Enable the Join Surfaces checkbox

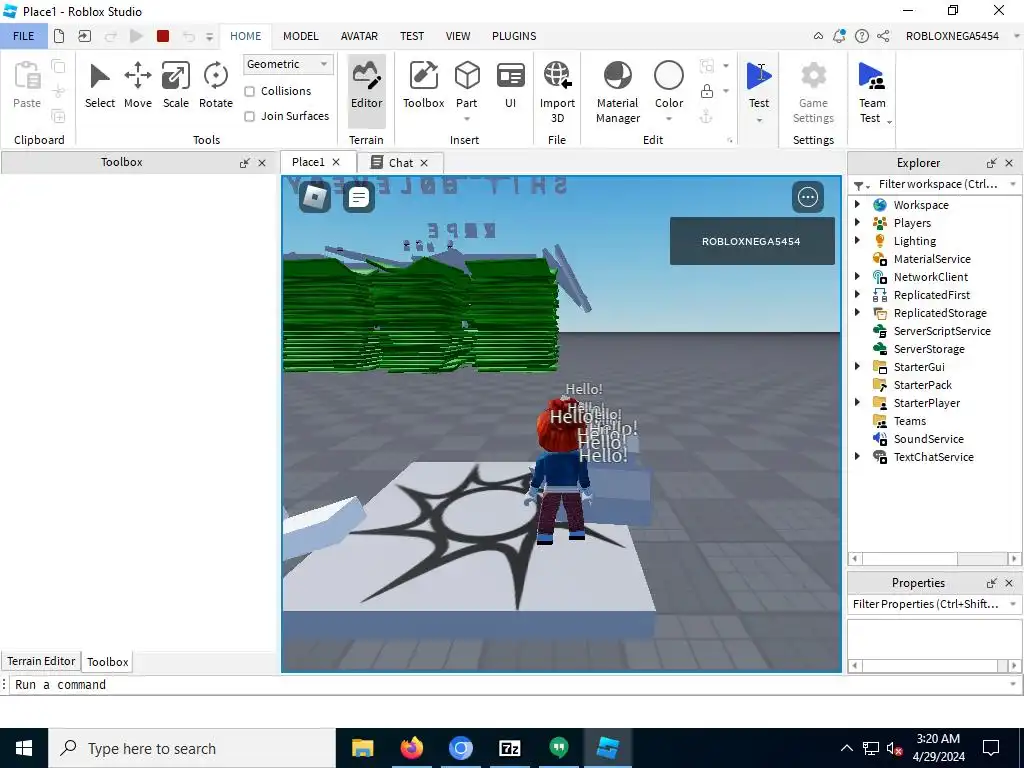[249, 116]
